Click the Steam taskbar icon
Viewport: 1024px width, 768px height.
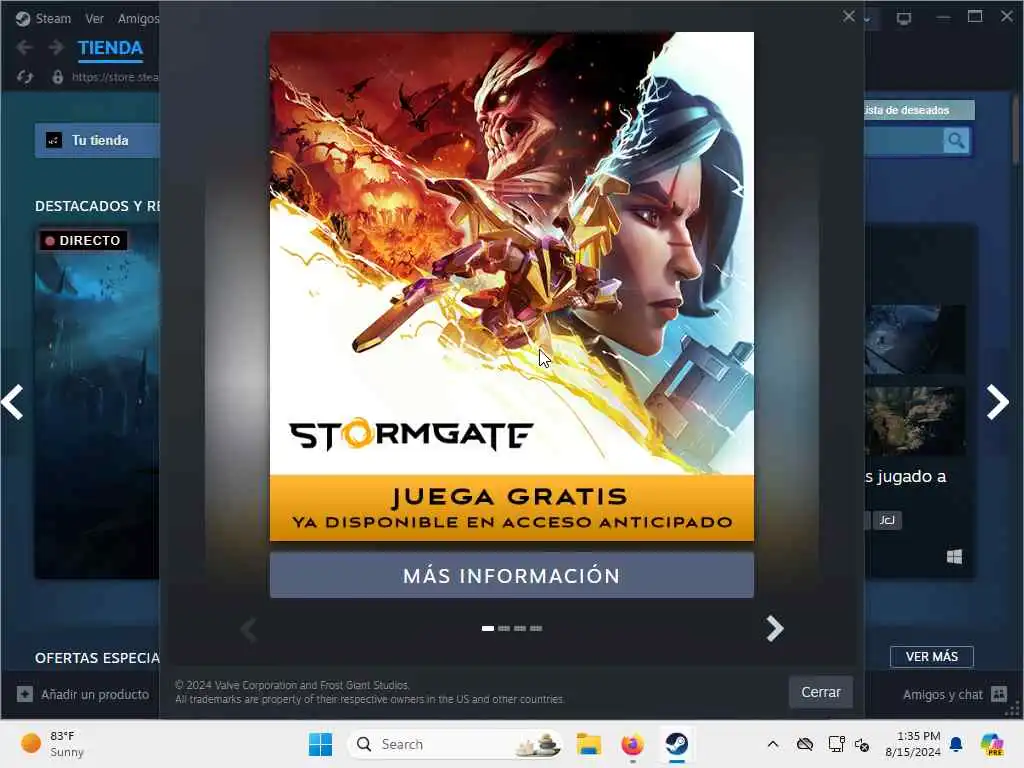click(677, 744)
